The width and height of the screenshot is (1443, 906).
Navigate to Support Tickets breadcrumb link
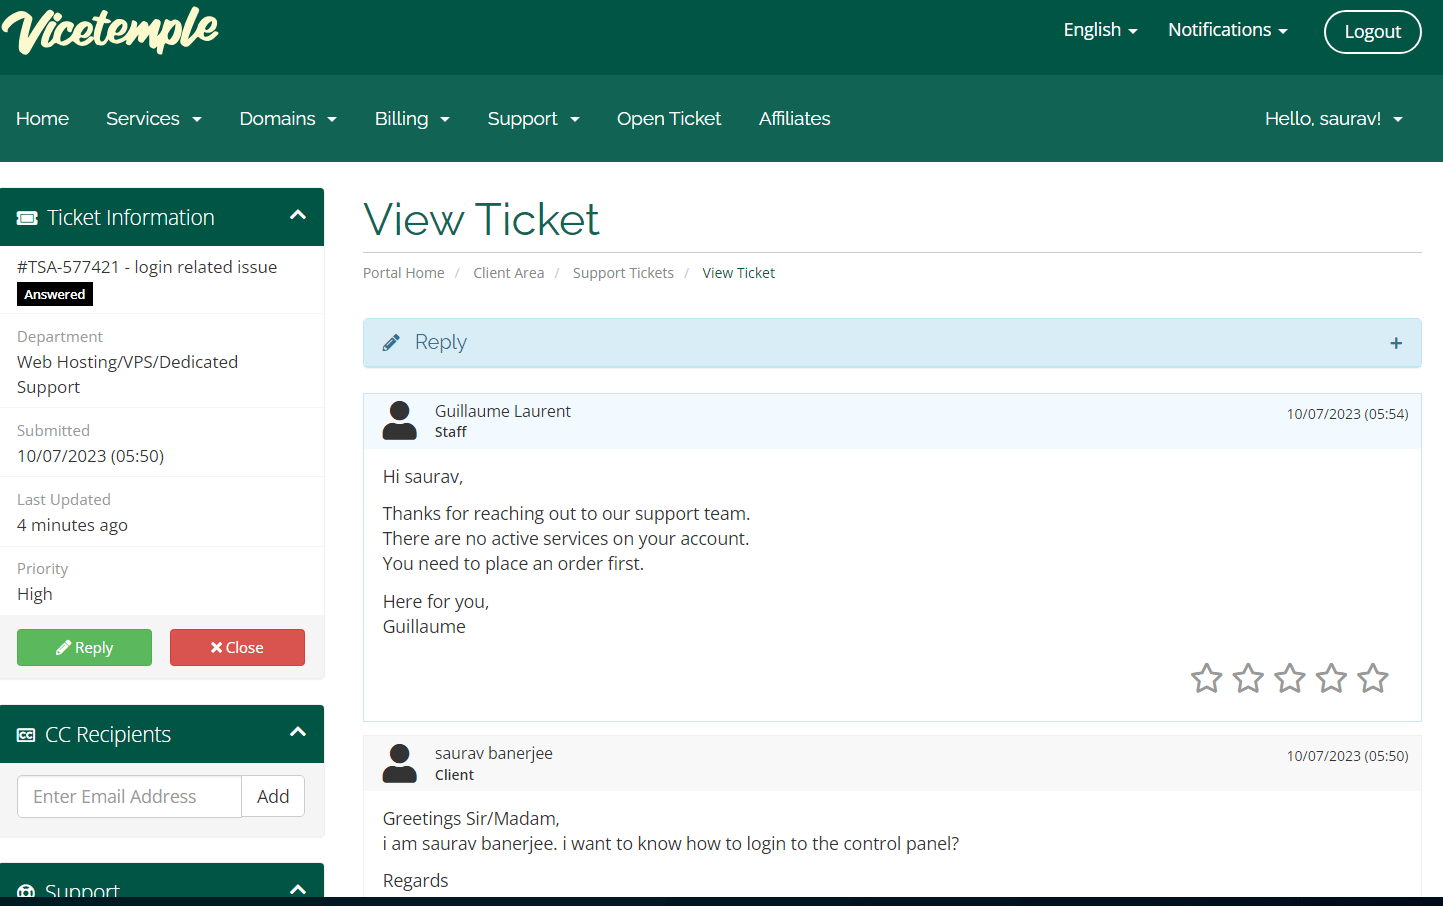[623, 272]
